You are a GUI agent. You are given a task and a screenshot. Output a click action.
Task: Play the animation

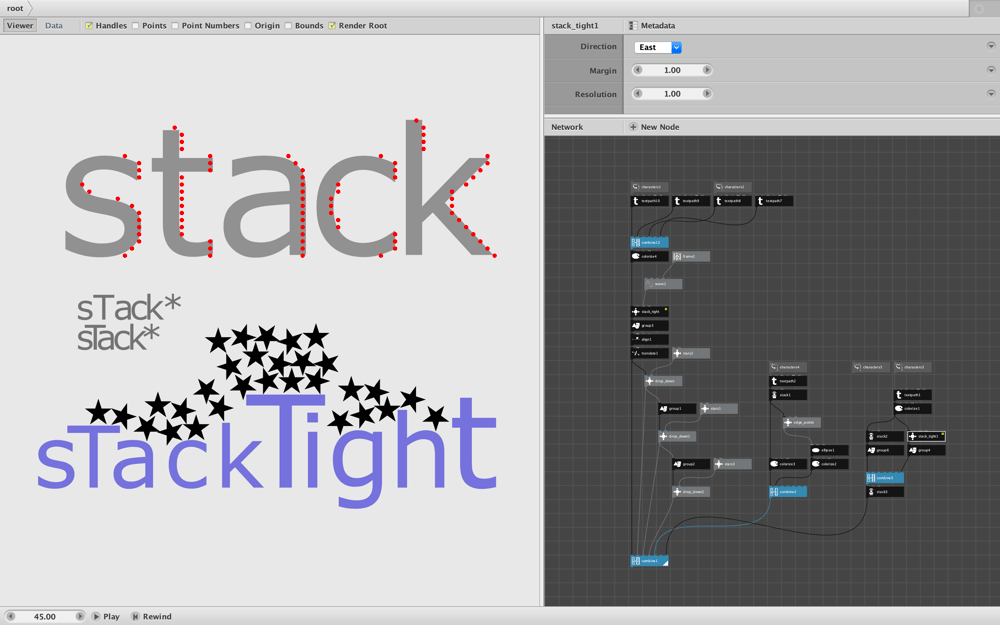(106, 617)
